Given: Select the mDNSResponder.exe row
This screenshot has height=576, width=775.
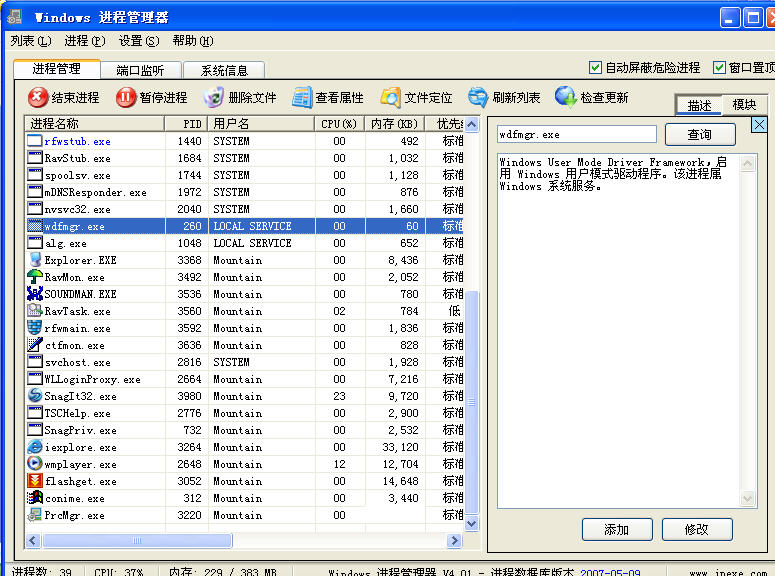Looking at the screenshot, I should (244, 192).
